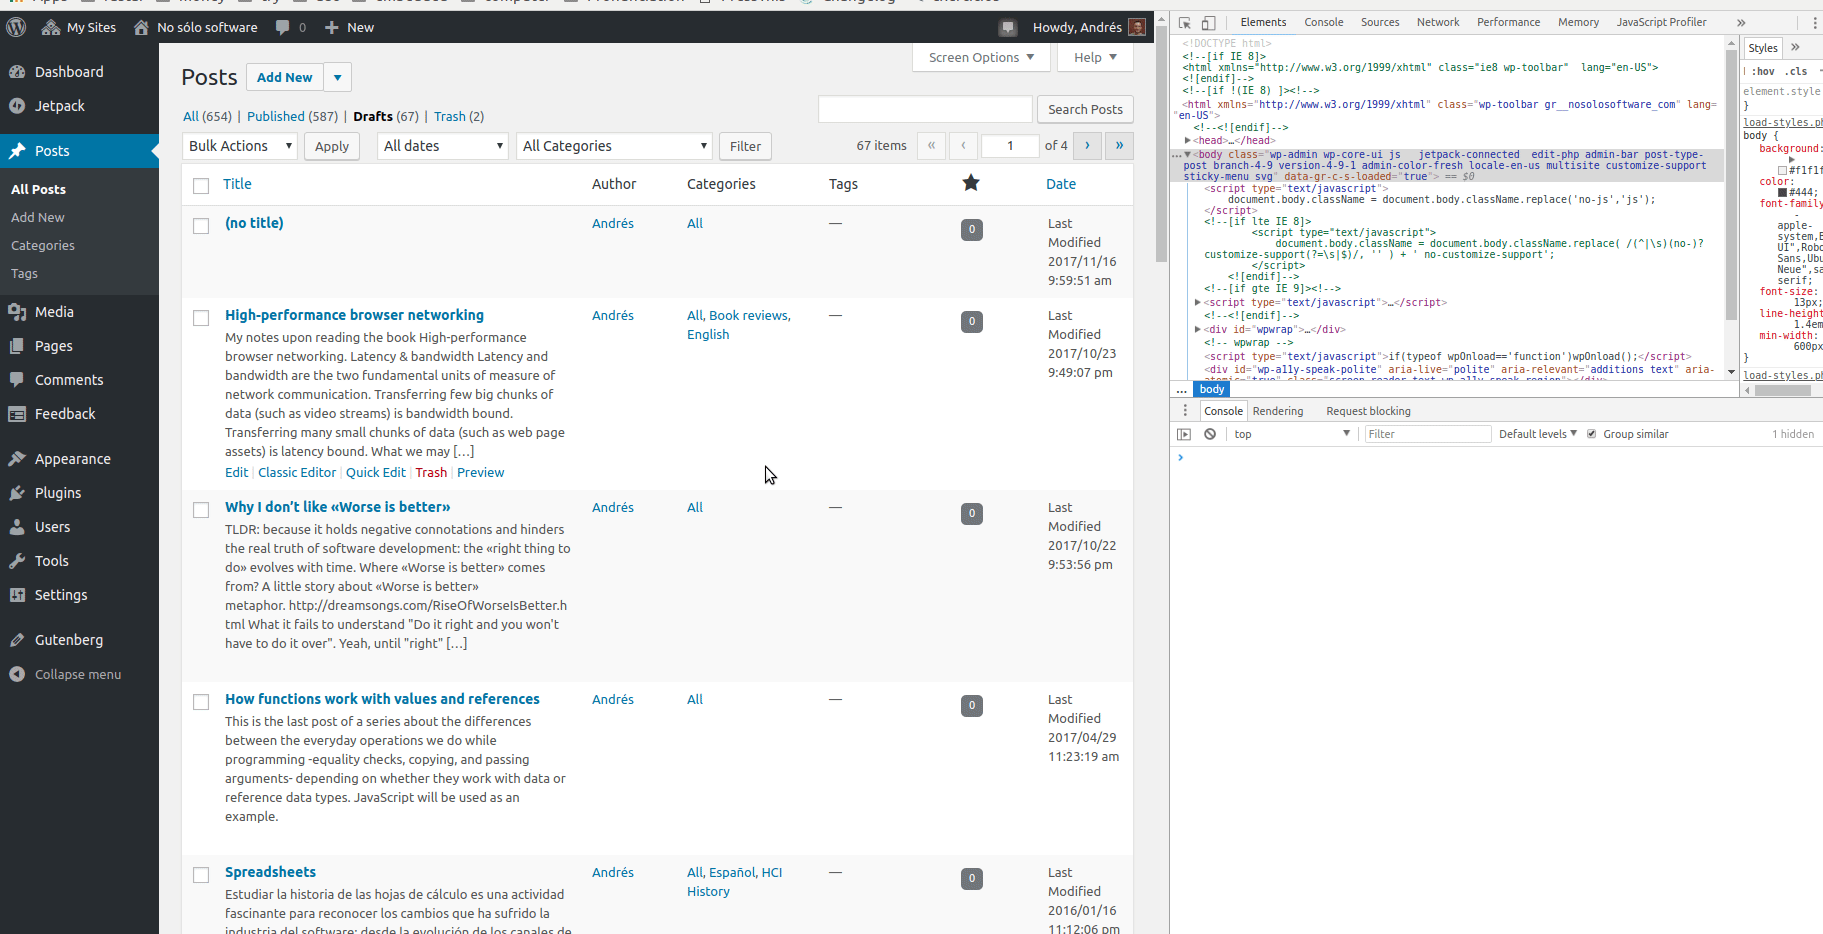Open Jetpack from the admin sidebar
1823x934 pixels.
tap(57, 105)
